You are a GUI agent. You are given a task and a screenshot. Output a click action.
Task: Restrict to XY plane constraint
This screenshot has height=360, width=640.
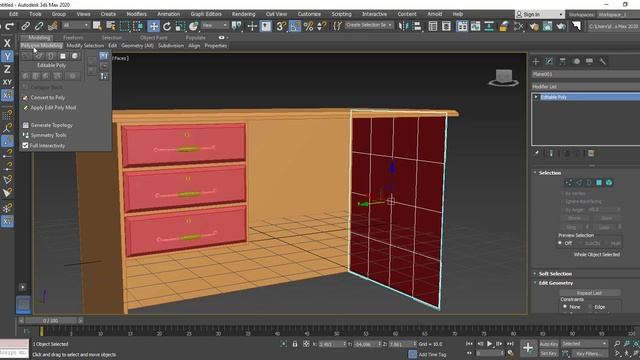[7, 82]
